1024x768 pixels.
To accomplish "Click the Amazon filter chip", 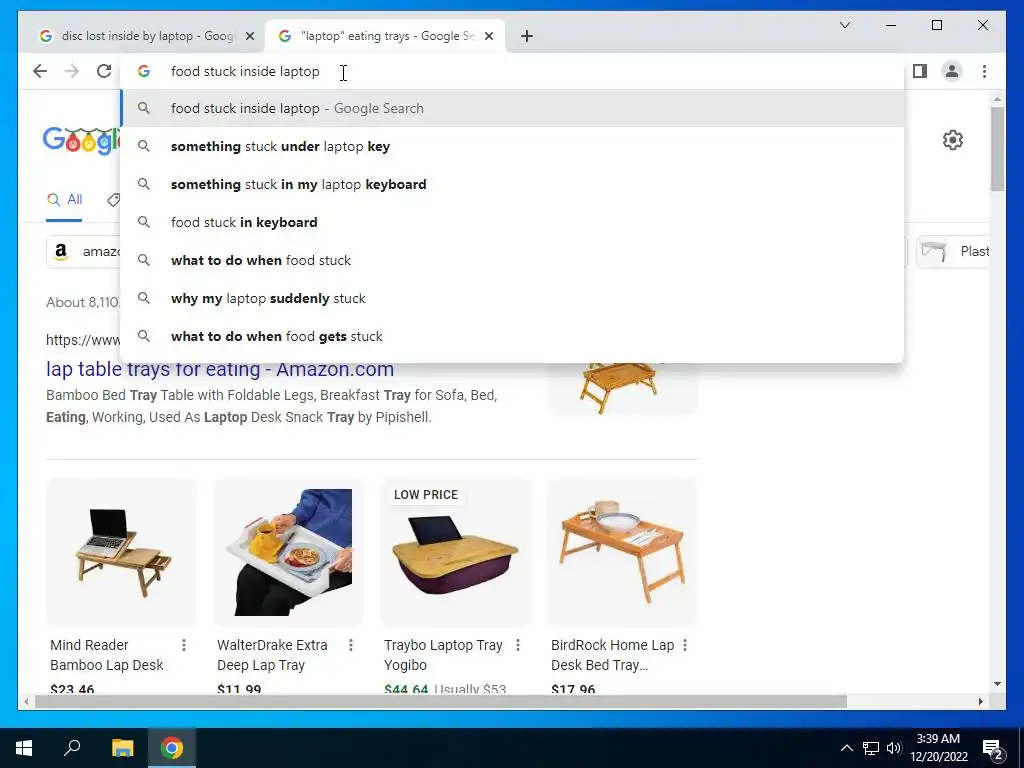I will (84, 252).
